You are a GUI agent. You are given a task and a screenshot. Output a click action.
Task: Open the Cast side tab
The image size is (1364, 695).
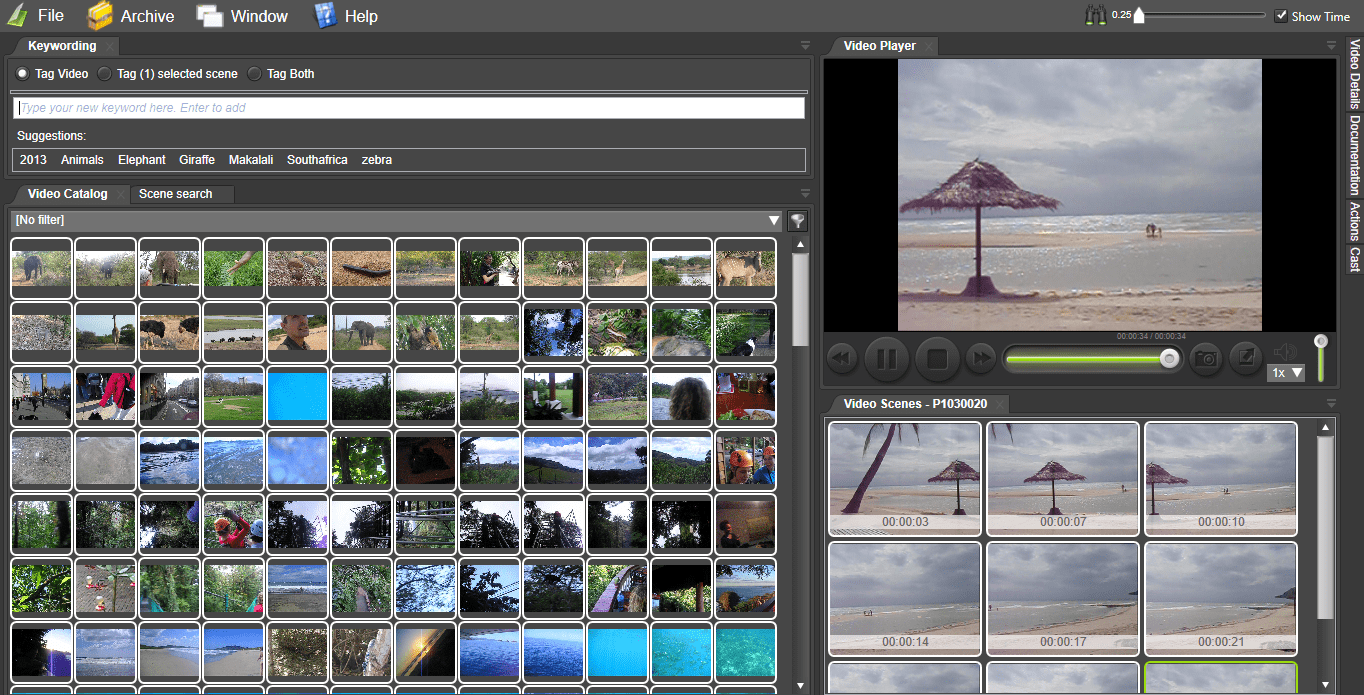[x=1355, y=259]
